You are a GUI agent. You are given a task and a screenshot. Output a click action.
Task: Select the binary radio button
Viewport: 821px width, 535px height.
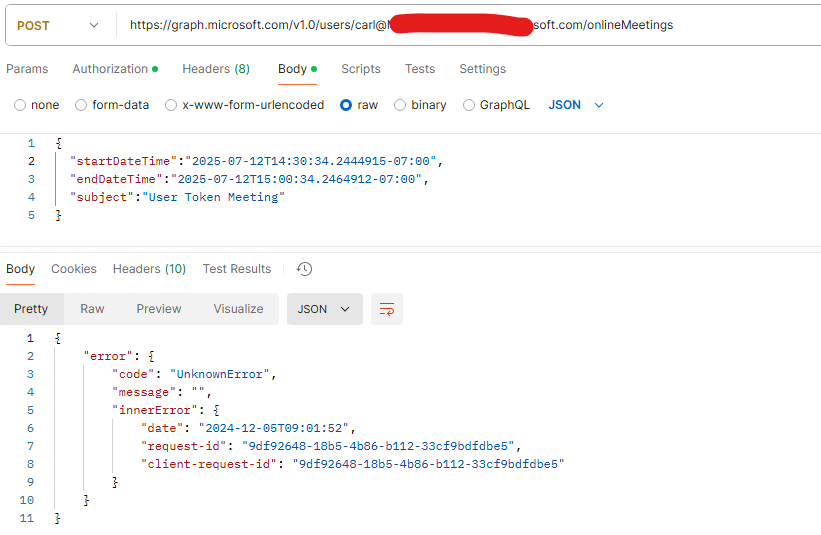tap(400, 105)
